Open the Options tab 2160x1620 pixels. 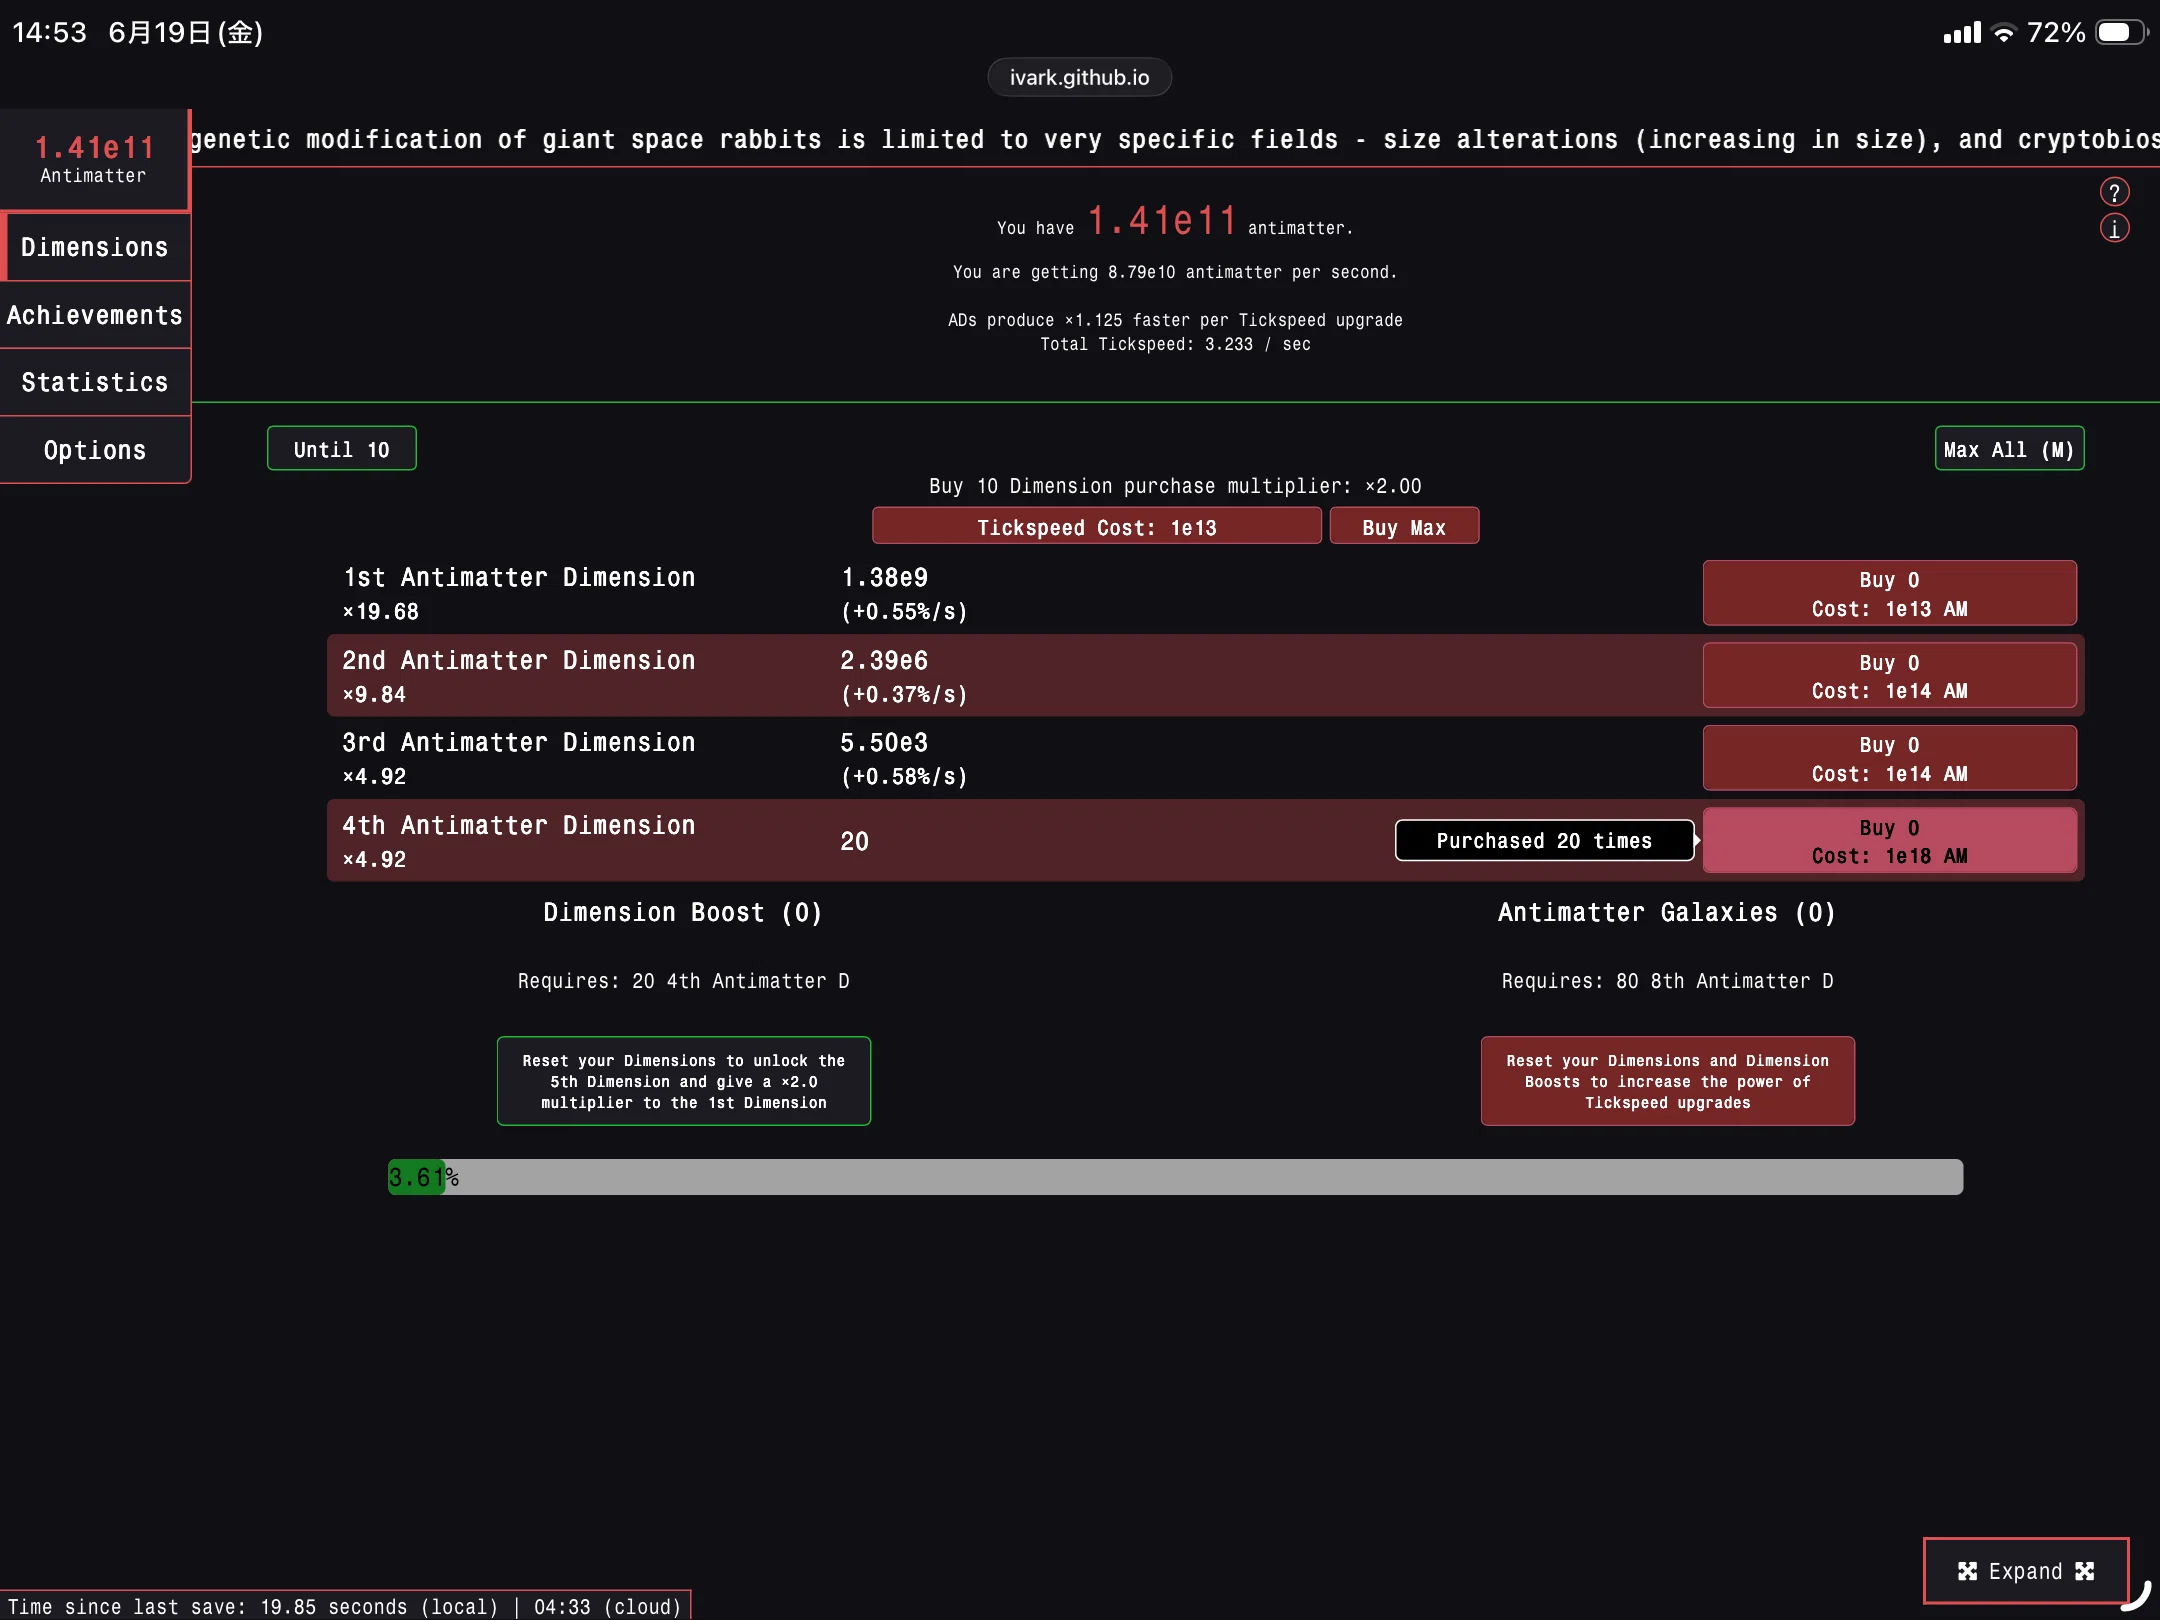click(x=95, y=450)
